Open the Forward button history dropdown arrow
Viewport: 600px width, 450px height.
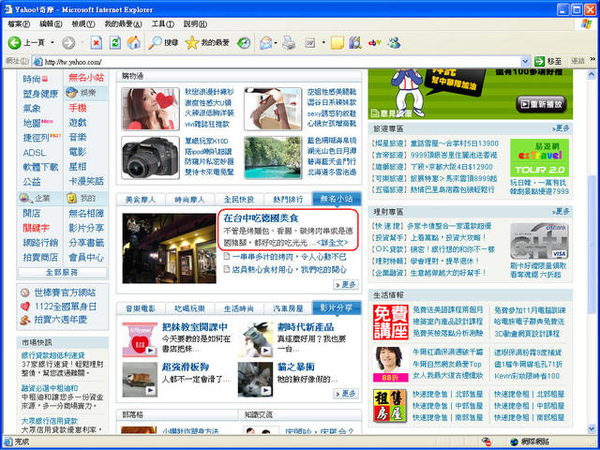click(82, 42)
